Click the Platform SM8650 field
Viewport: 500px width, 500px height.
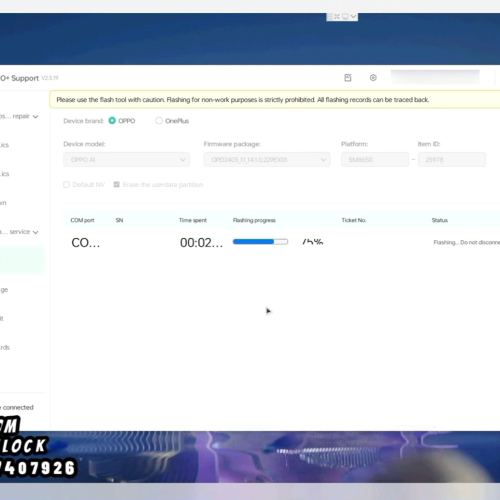click(375, 160)
